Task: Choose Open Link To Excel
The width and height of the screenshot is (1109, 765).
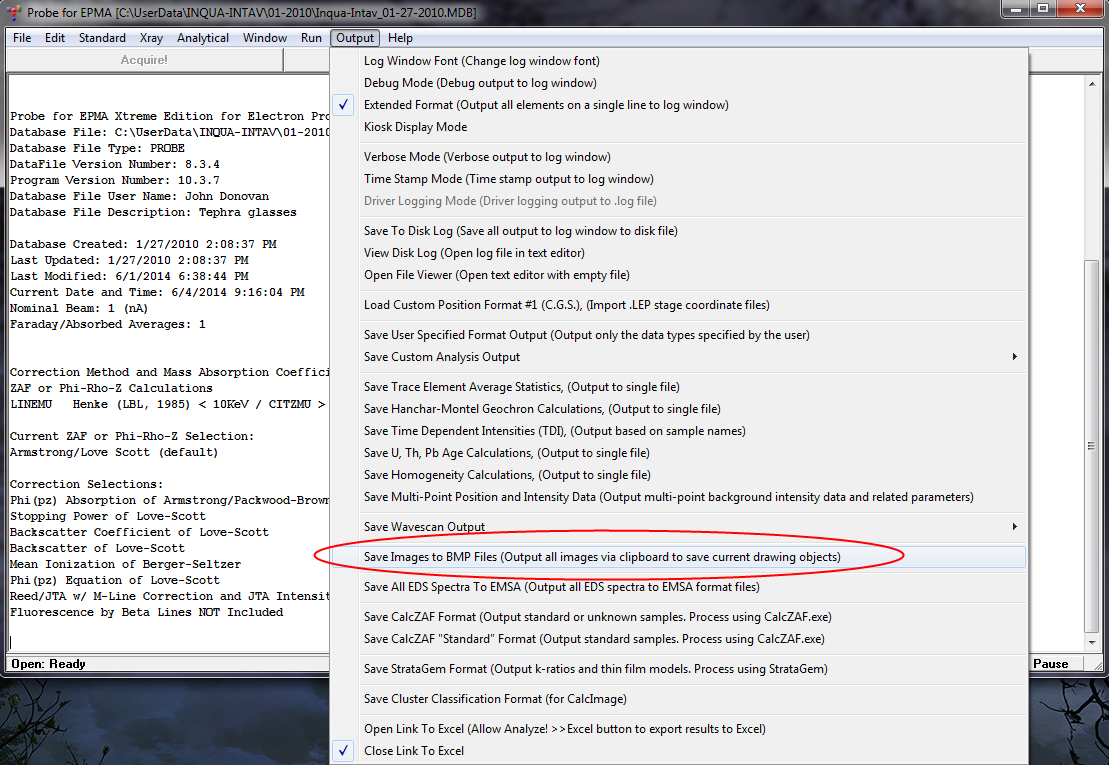Action: point(564,729)
